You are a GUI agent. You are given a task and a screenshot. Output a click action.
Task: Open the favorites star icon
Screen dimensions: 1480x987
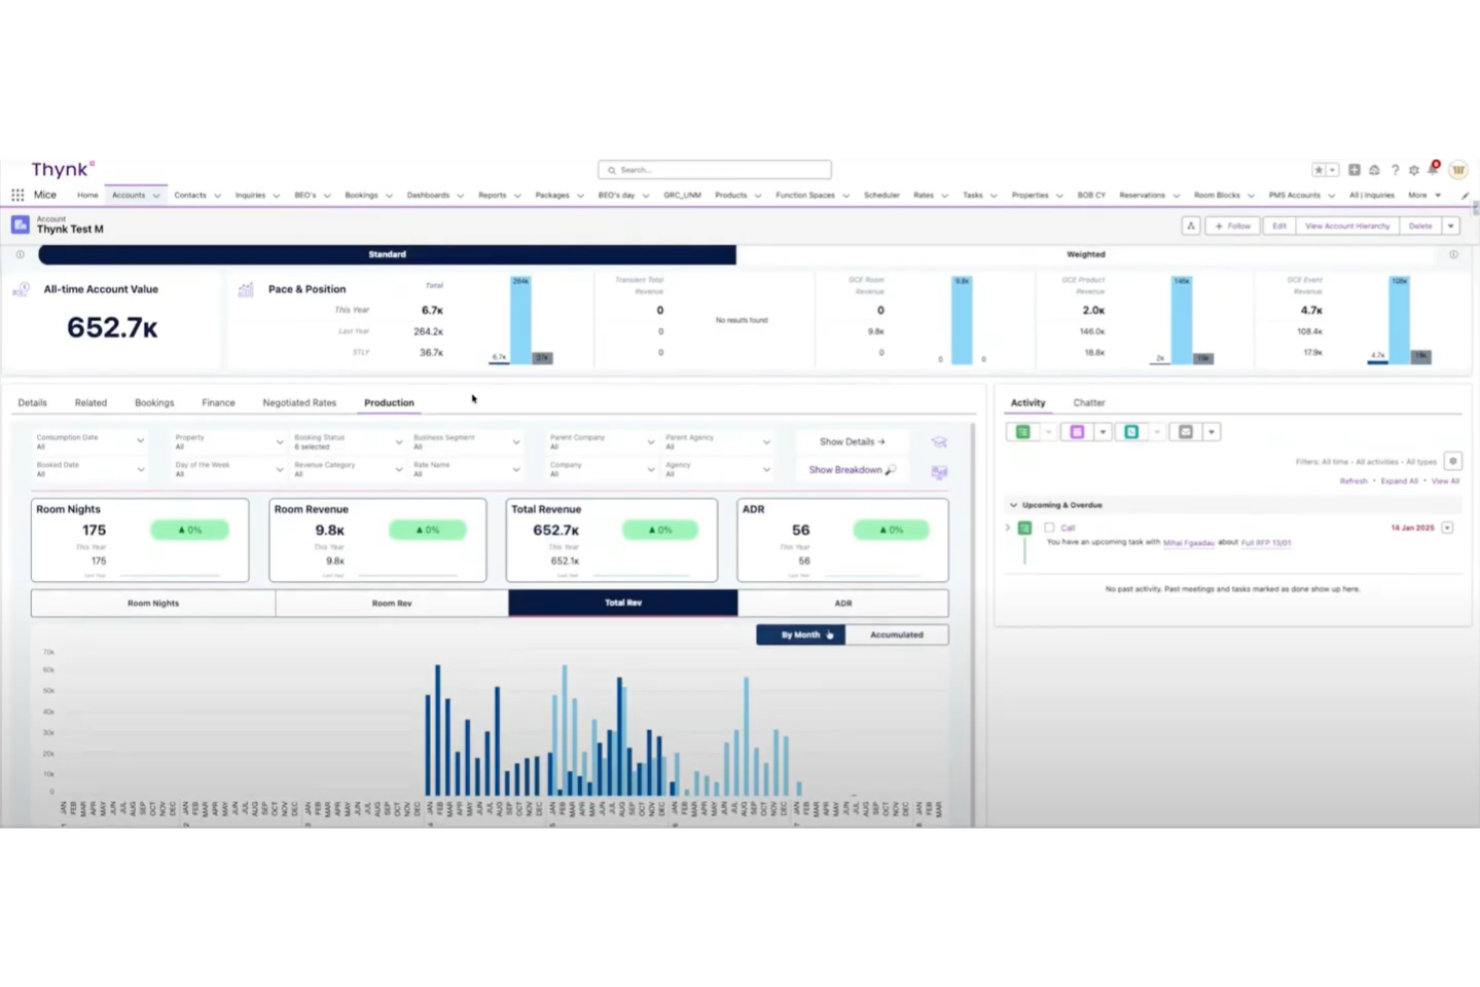click(1319, 170)
